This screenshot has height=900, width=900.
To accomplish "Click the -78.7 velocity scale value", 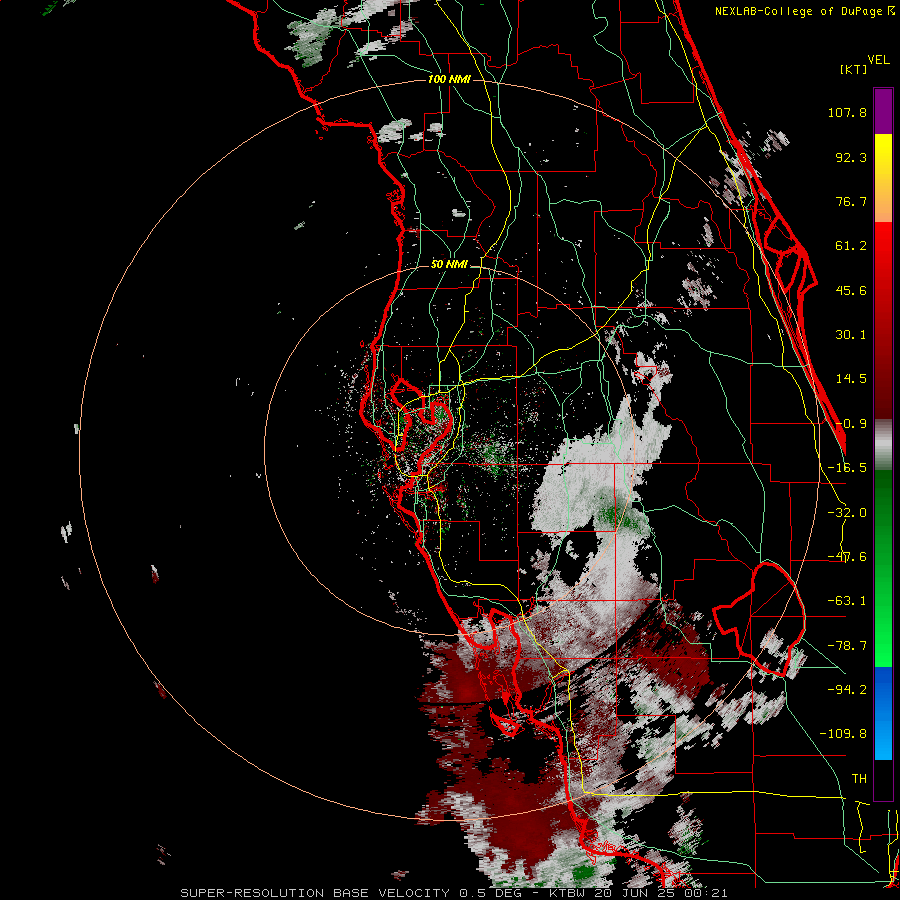I will point(847,646).
